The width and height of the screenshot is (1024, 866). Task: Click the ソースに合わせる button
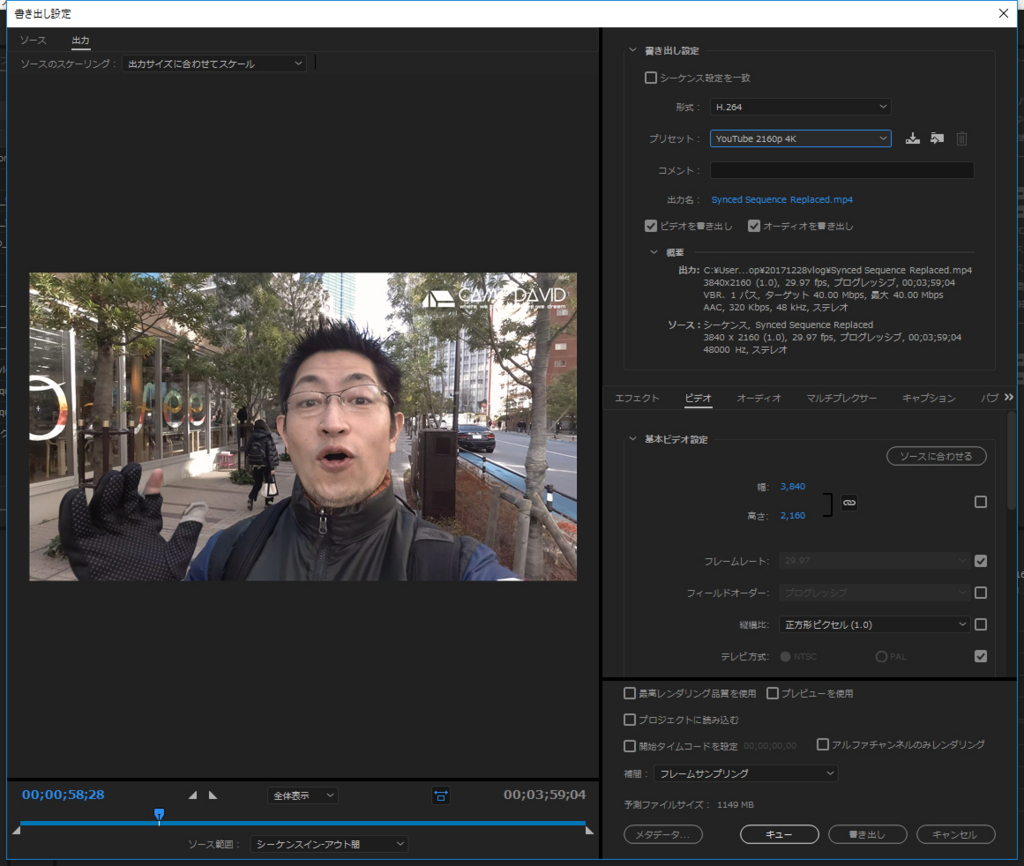(x=936, y=456)
